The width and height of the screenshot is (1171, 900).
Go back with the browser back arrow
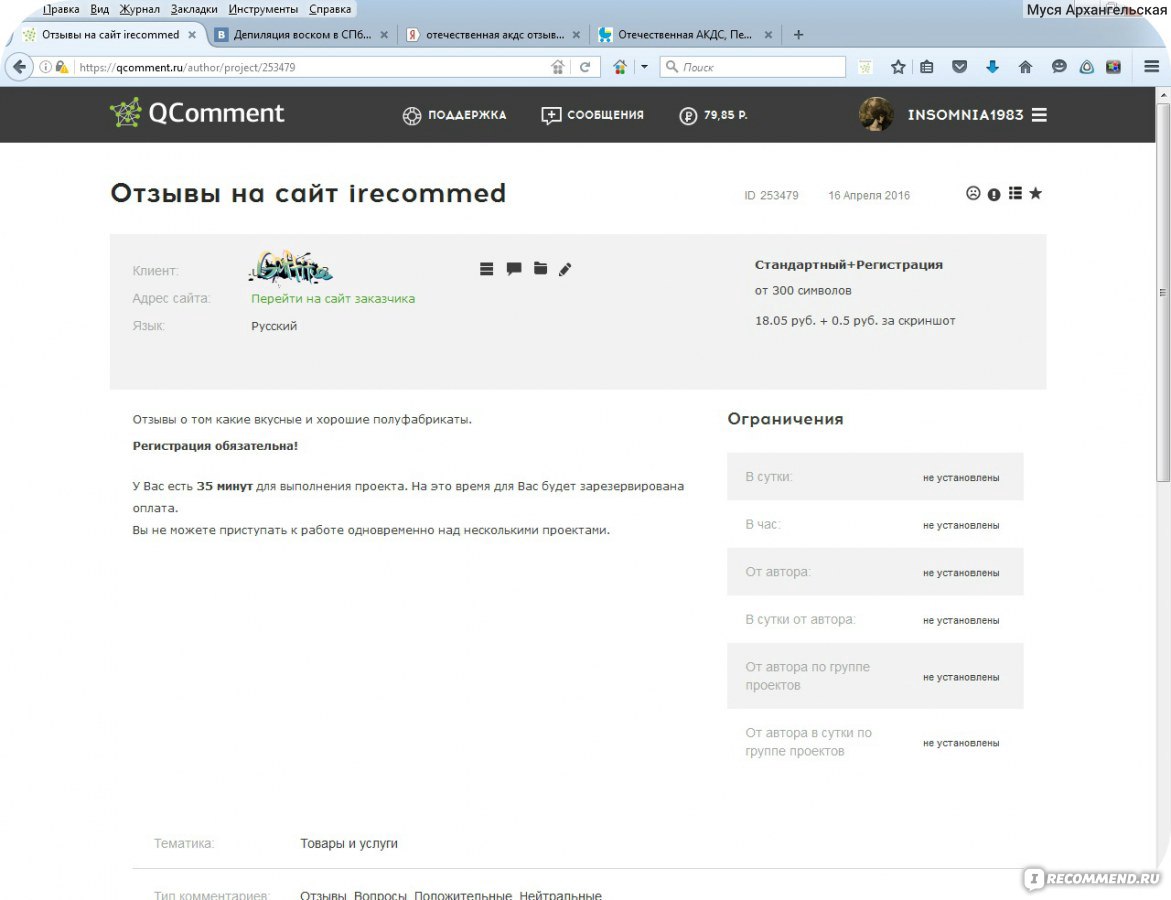[19, 66]
